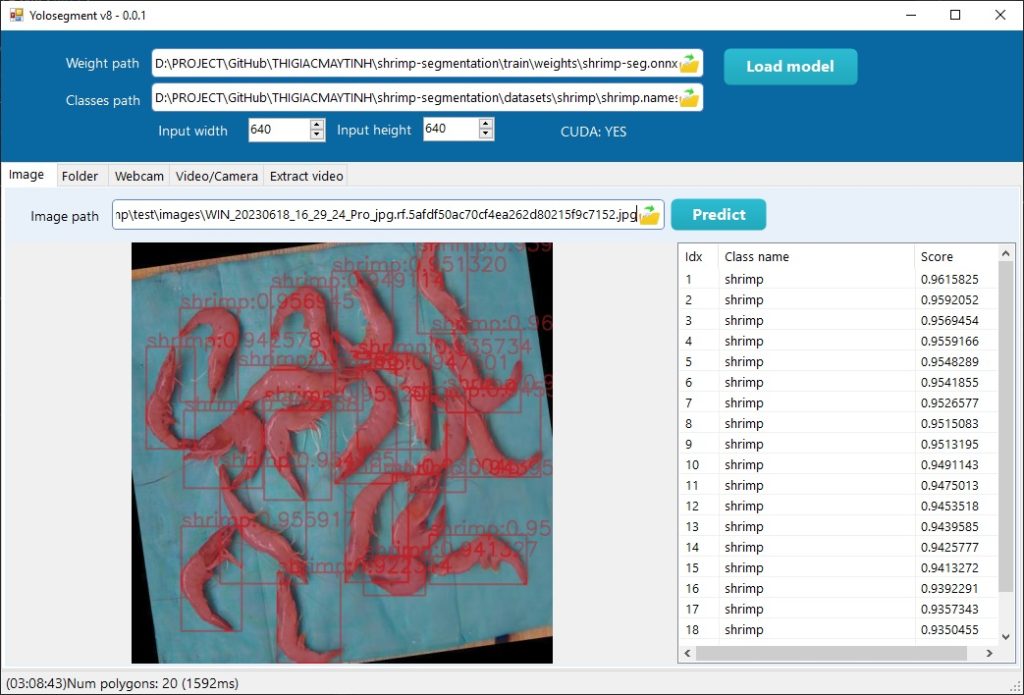Viewport: 1024px width, 695px height.
Task: Select the Classes path text field
Action: [x=400, y=97]
